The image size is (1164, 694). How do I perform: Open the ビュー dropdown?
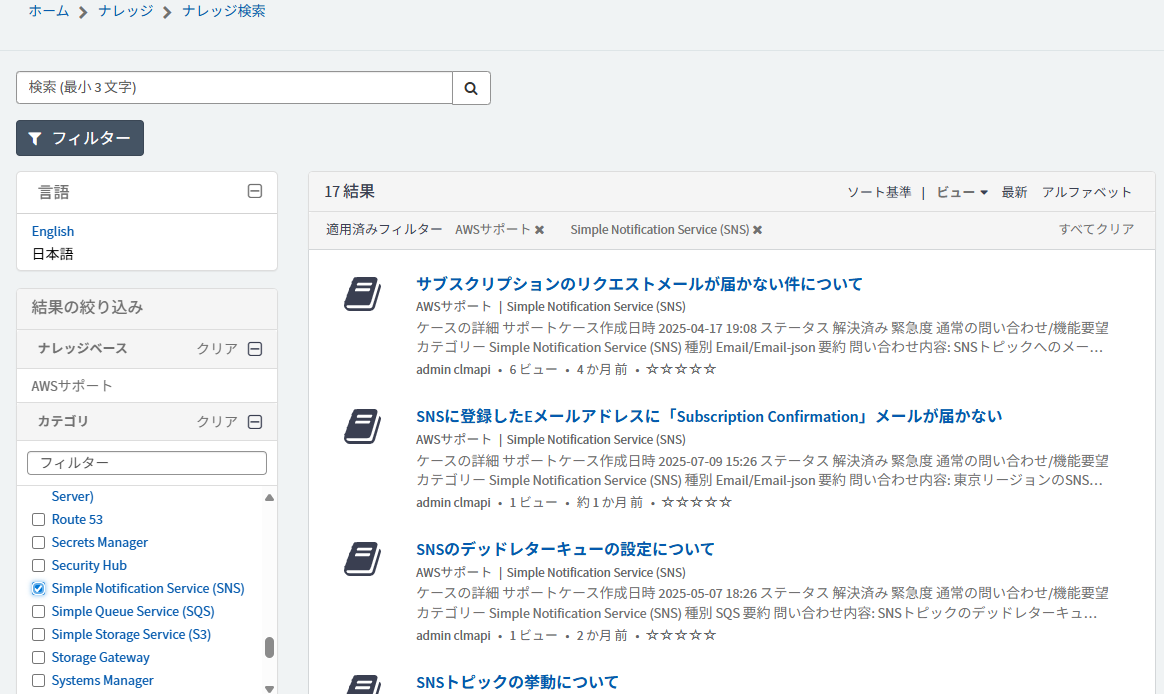tap(961, 192)
